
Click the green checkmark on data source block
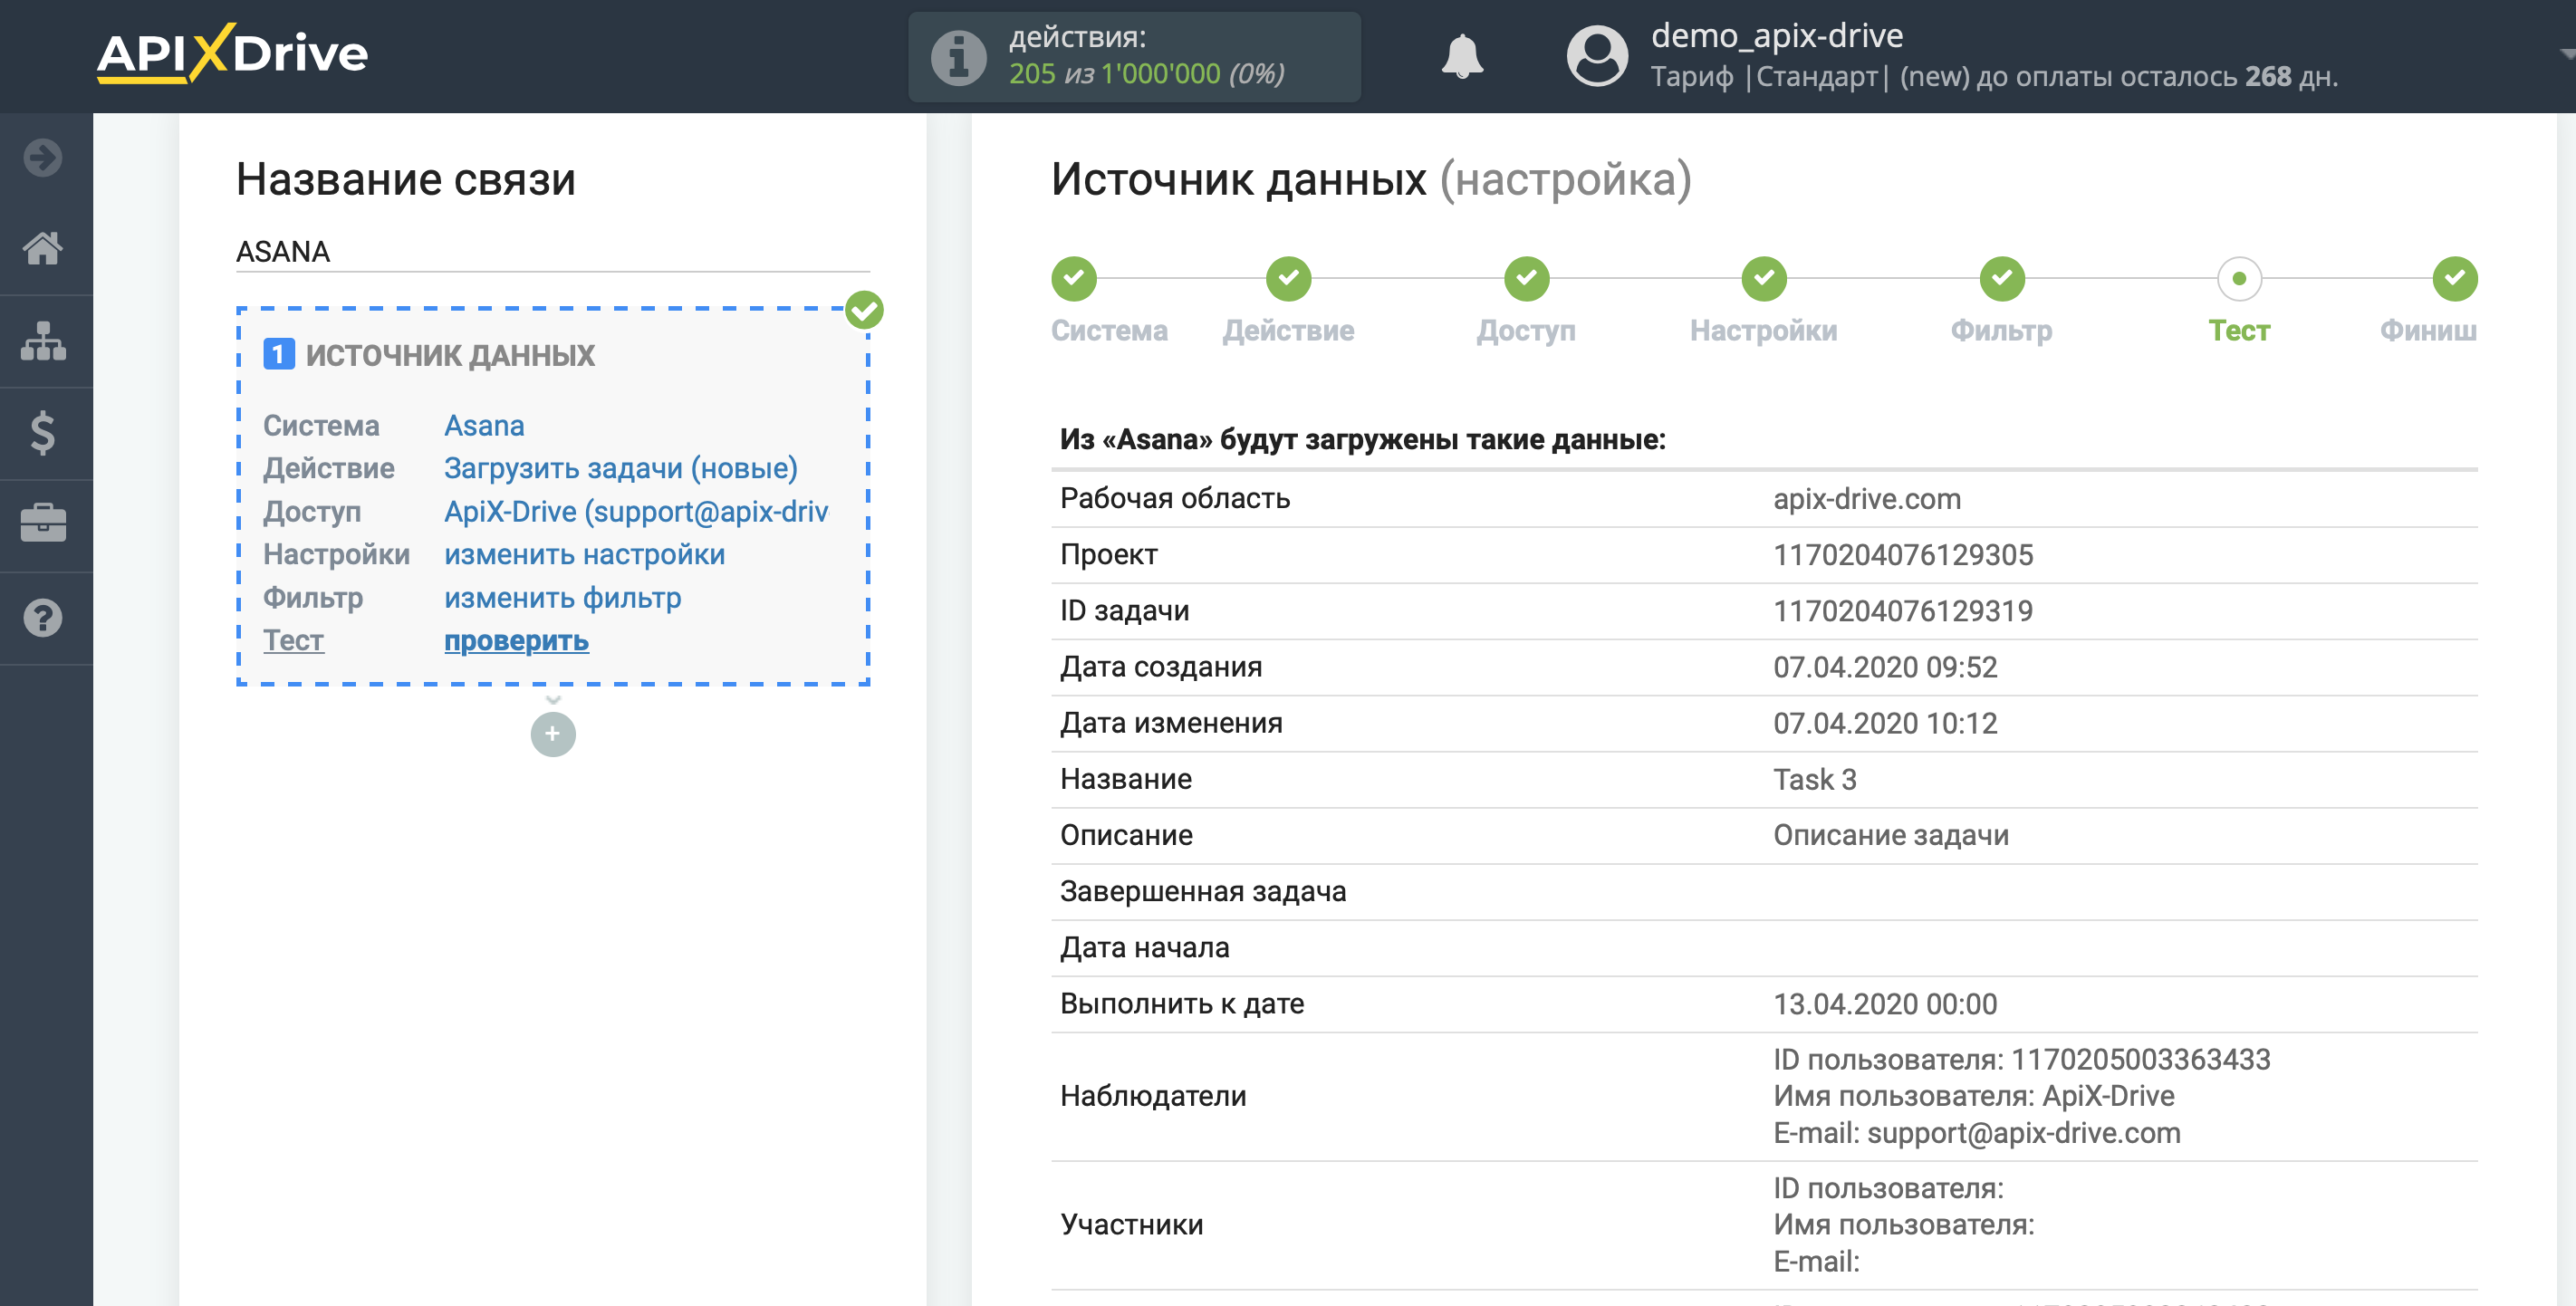click(x=864, y=310)
